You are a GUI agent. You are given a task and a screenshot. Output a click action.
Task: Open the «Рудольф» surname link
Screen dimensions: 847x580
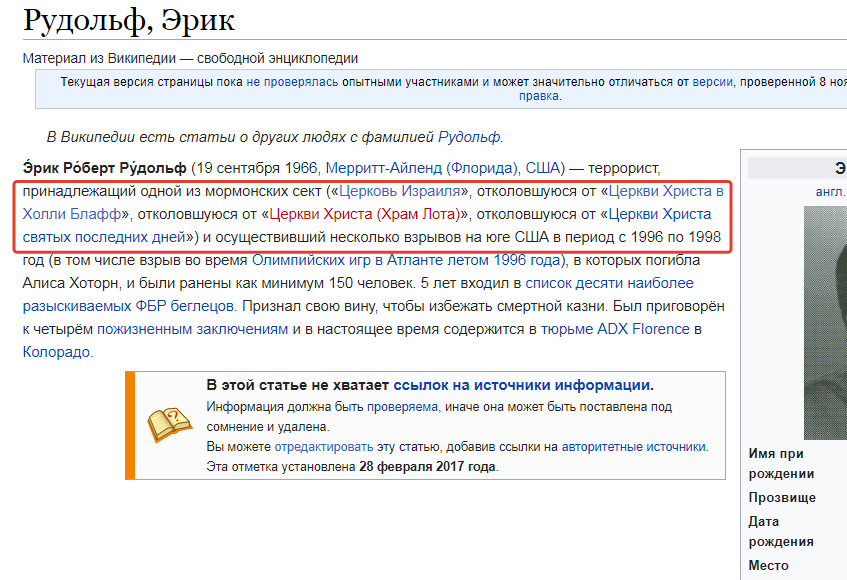click(469, 137)
